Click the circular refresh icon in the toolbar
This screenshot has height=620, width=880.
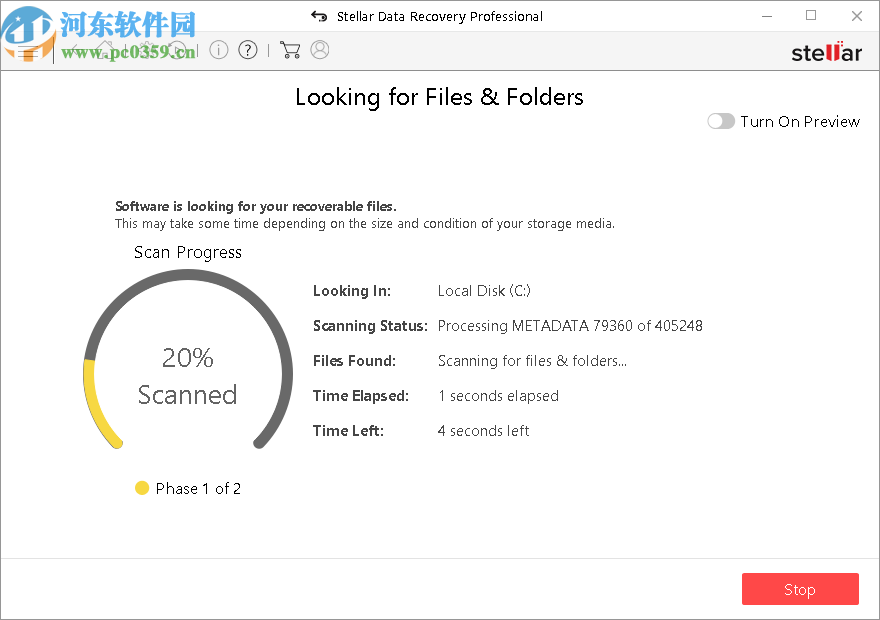click(176, 50)
